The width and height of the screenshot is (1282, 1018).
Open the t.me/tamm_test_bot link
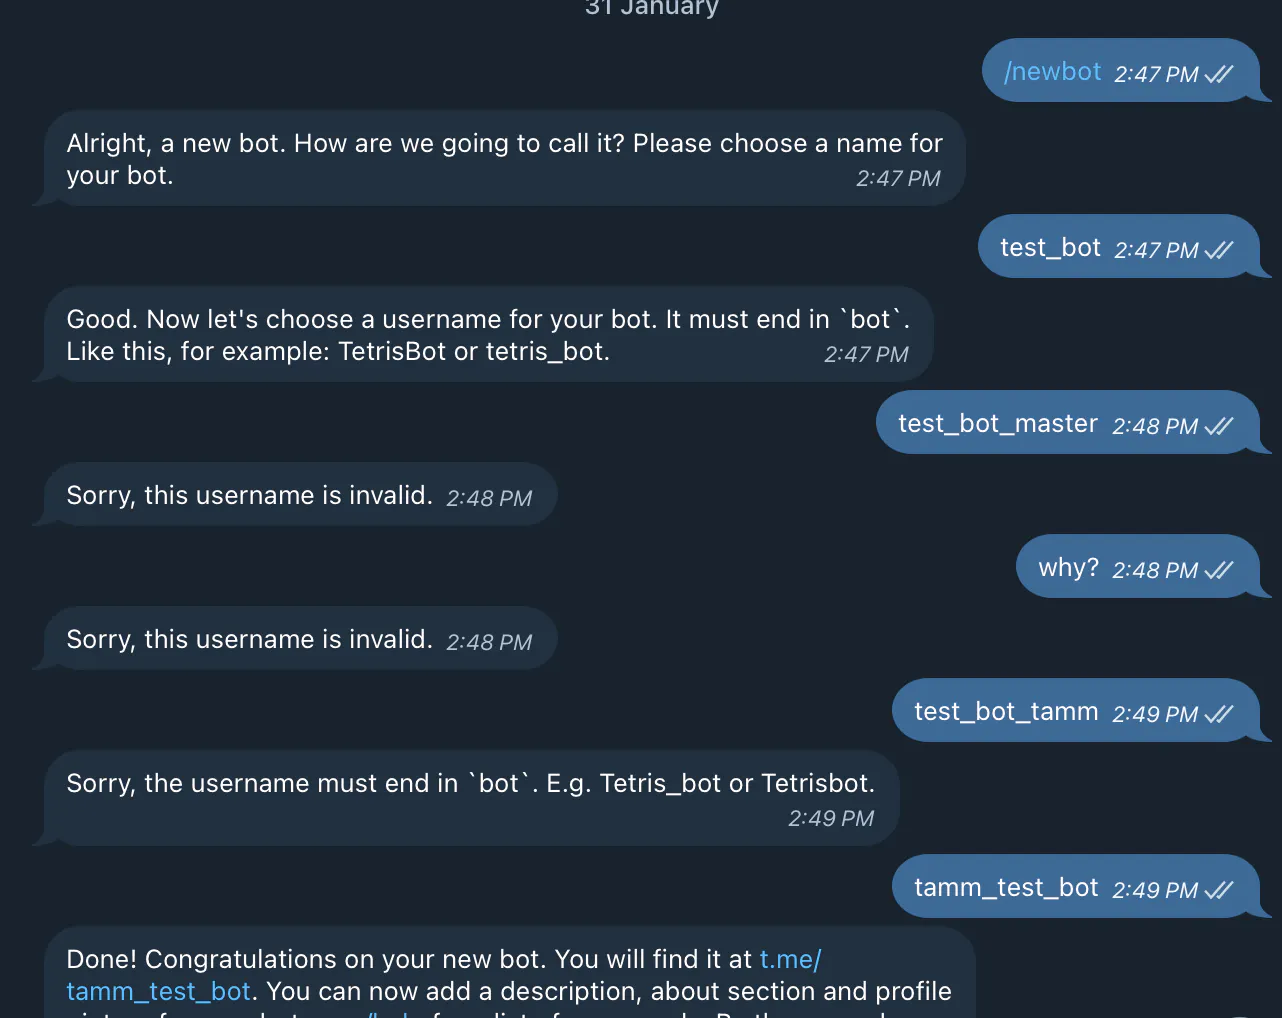(158, 991)
